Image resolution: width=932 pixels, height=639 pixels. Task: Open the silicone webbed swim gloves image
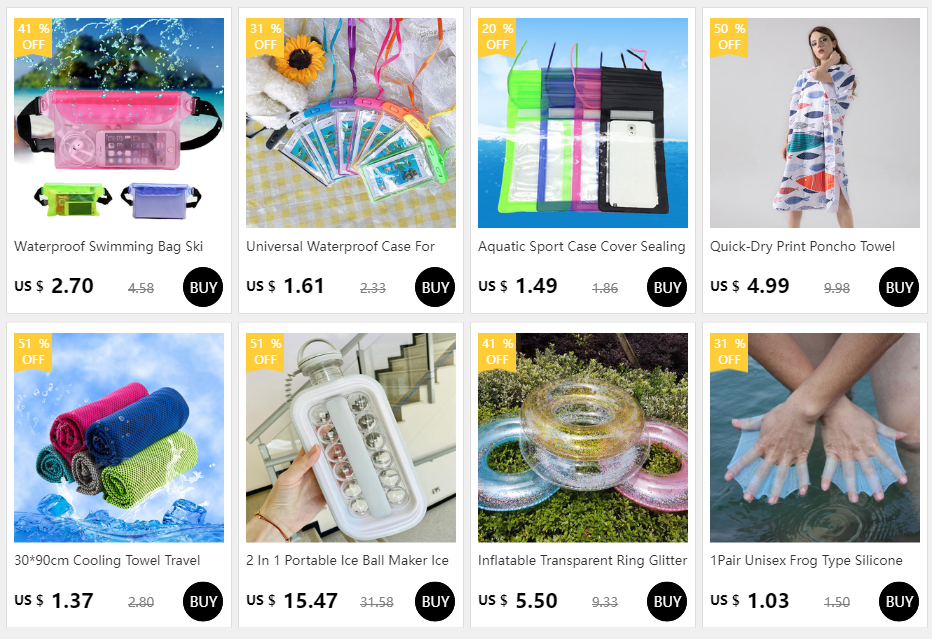814,437
